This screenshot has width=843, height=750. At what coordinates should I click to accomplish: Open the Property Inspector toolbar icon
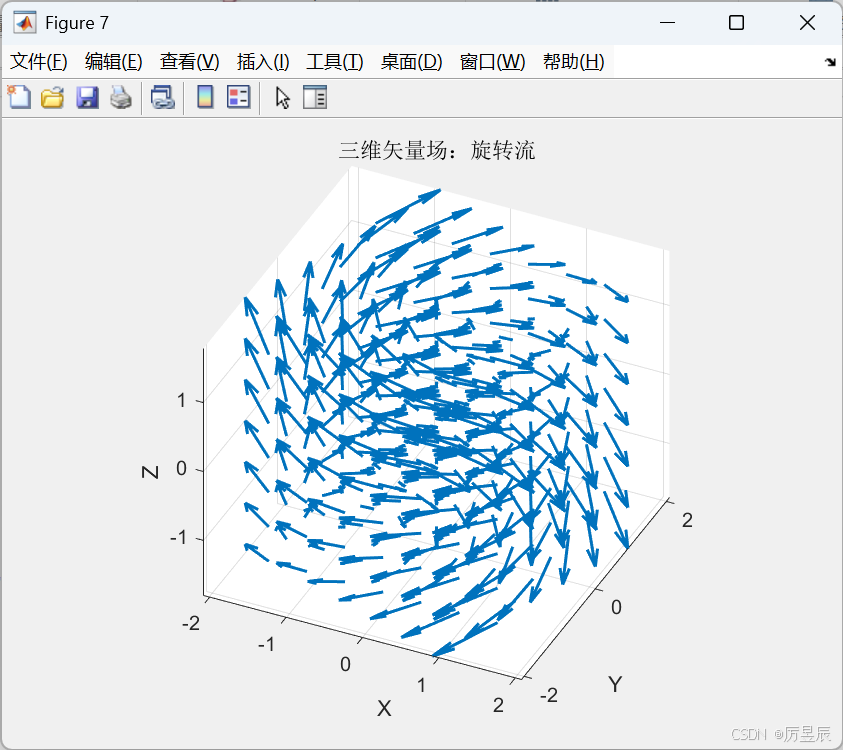315,98
